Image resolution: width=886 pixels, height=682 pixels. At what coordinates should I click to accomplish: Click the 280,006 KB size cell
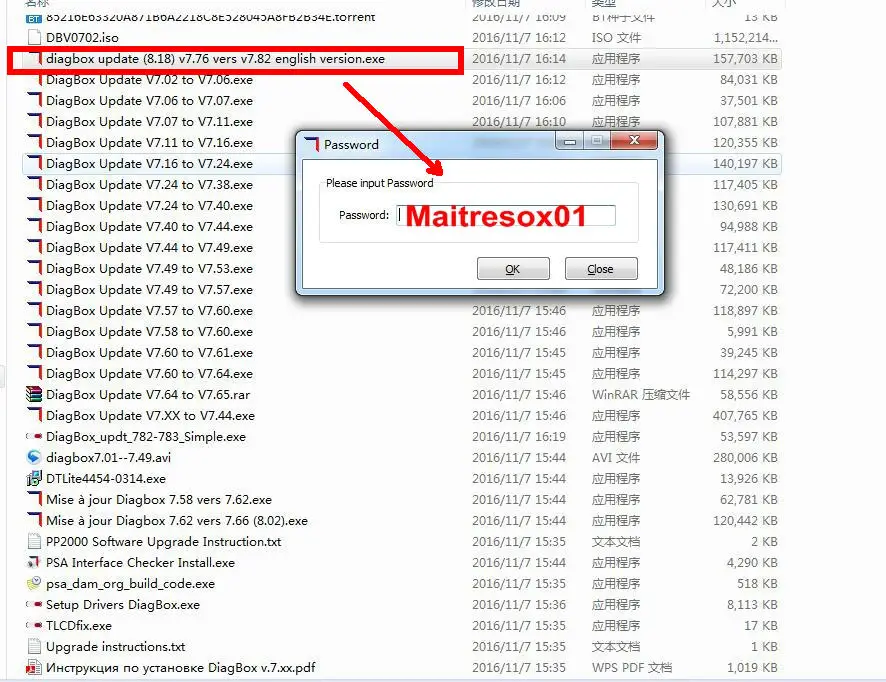tap(745, 457)
